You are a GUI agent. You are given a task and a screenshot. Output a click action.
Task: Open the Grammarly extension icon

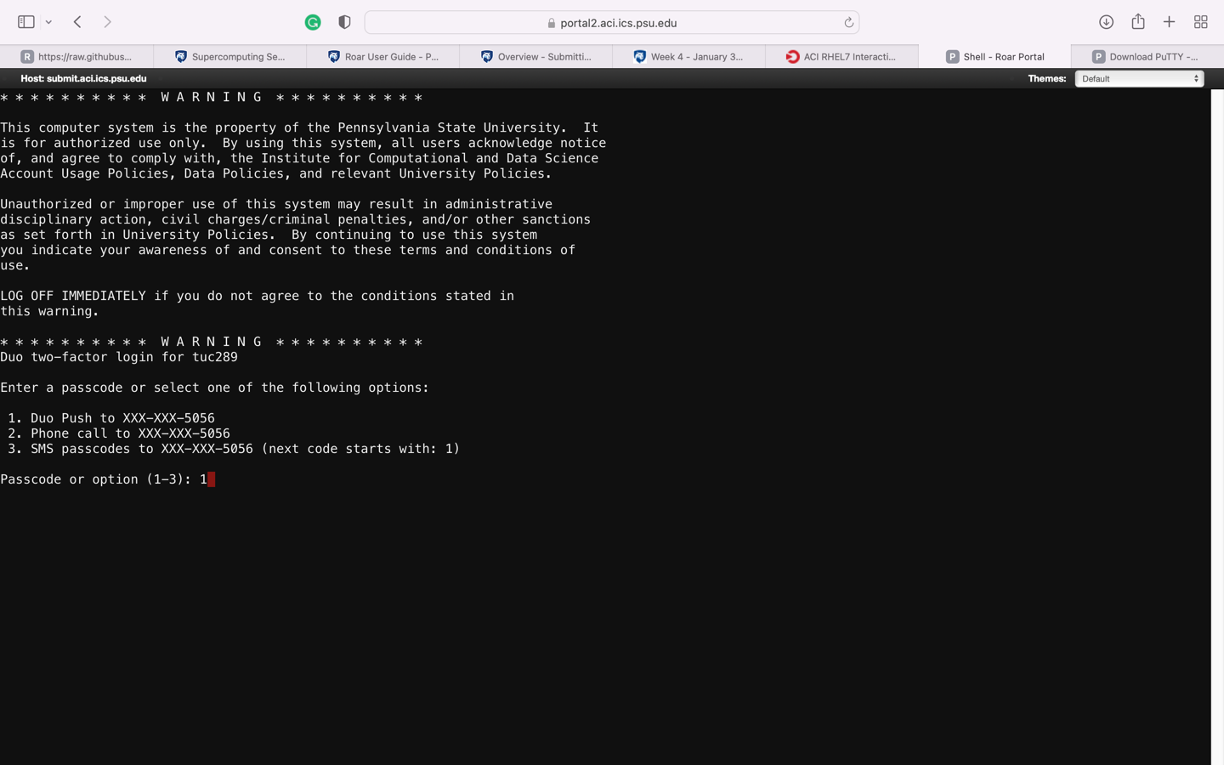click(313, 22)
